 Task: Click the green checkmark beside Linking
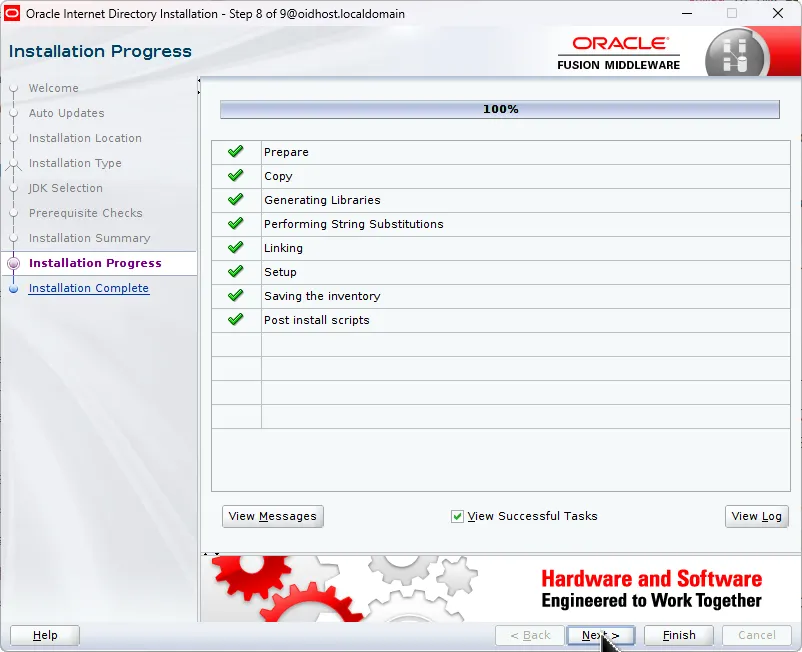(x=236, y=248)
